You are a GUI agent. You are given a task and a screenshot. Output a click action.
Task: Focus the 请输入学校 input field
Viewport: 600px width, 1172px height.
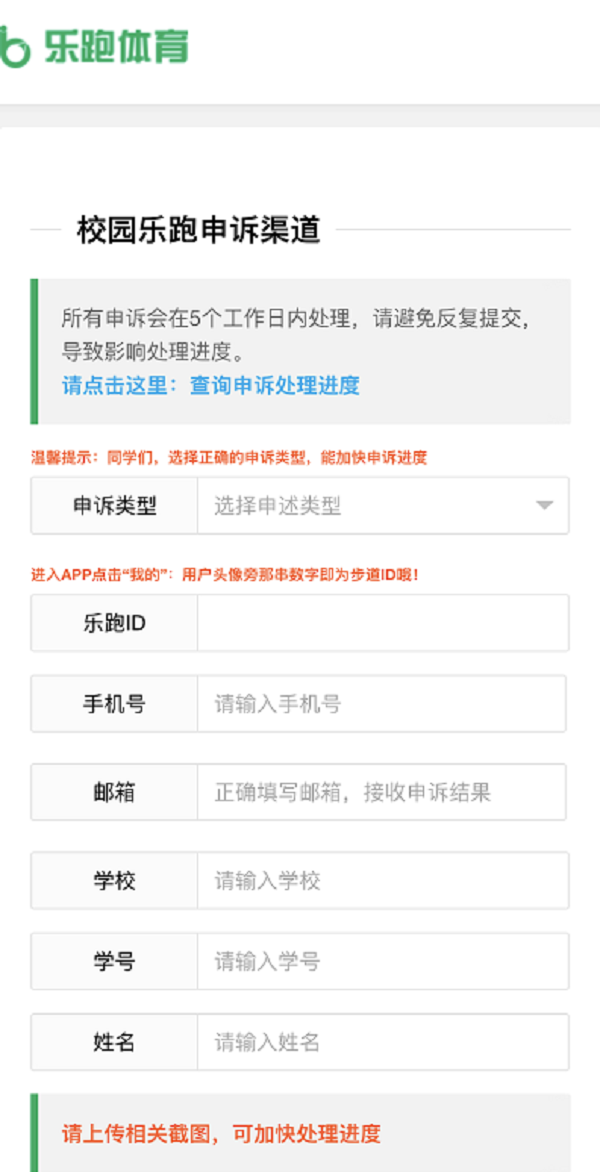point(382,881)
